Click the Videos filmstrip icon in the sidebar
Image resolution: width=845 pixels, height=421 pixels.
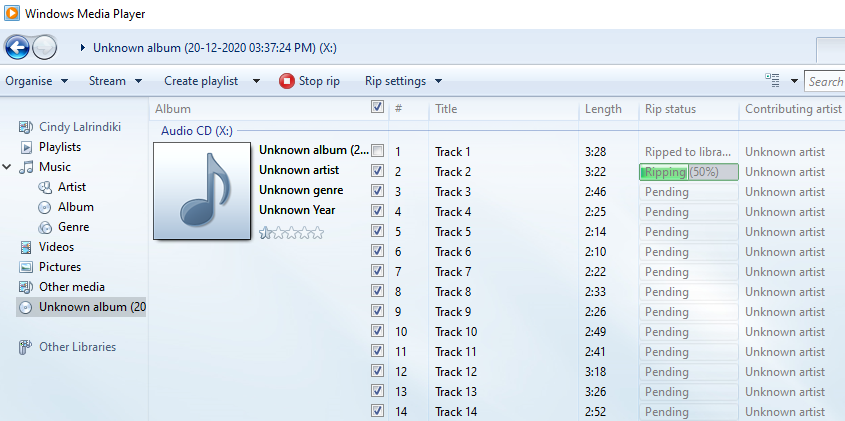[26, 247]
